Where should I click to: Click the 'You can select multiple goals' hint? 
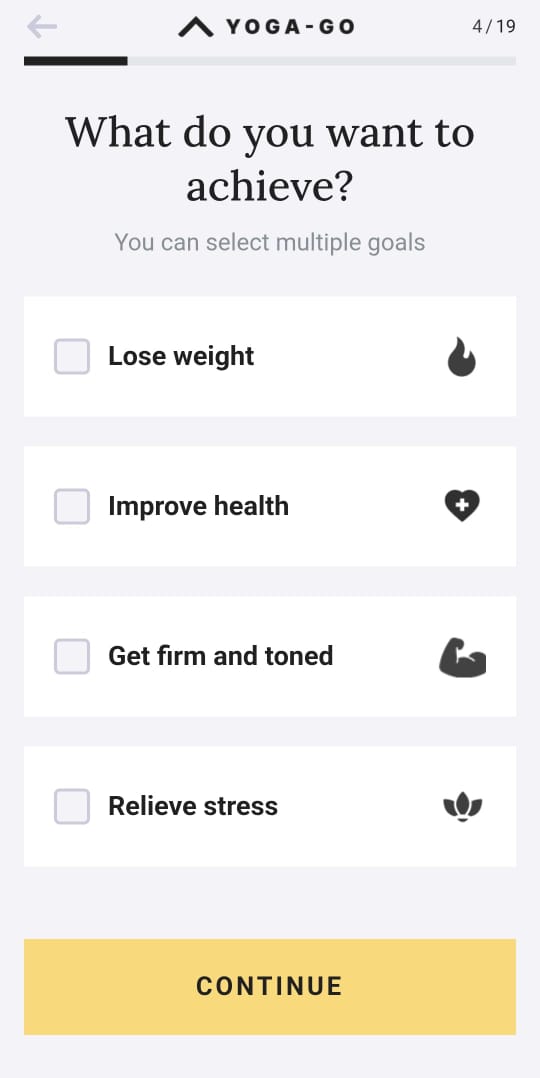click(x=270, y=242)
